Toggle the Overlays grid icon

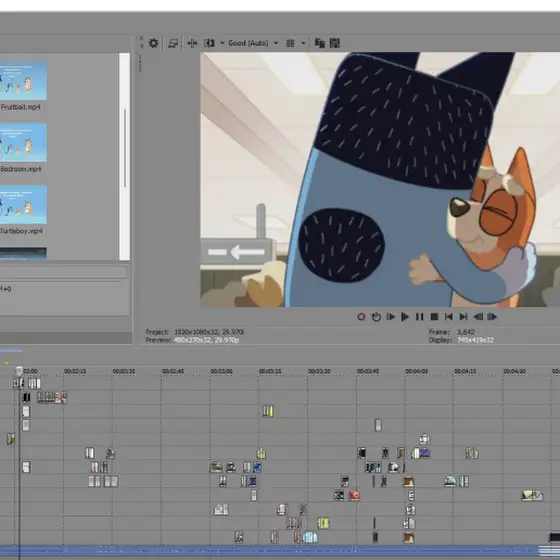pos(290,43)
